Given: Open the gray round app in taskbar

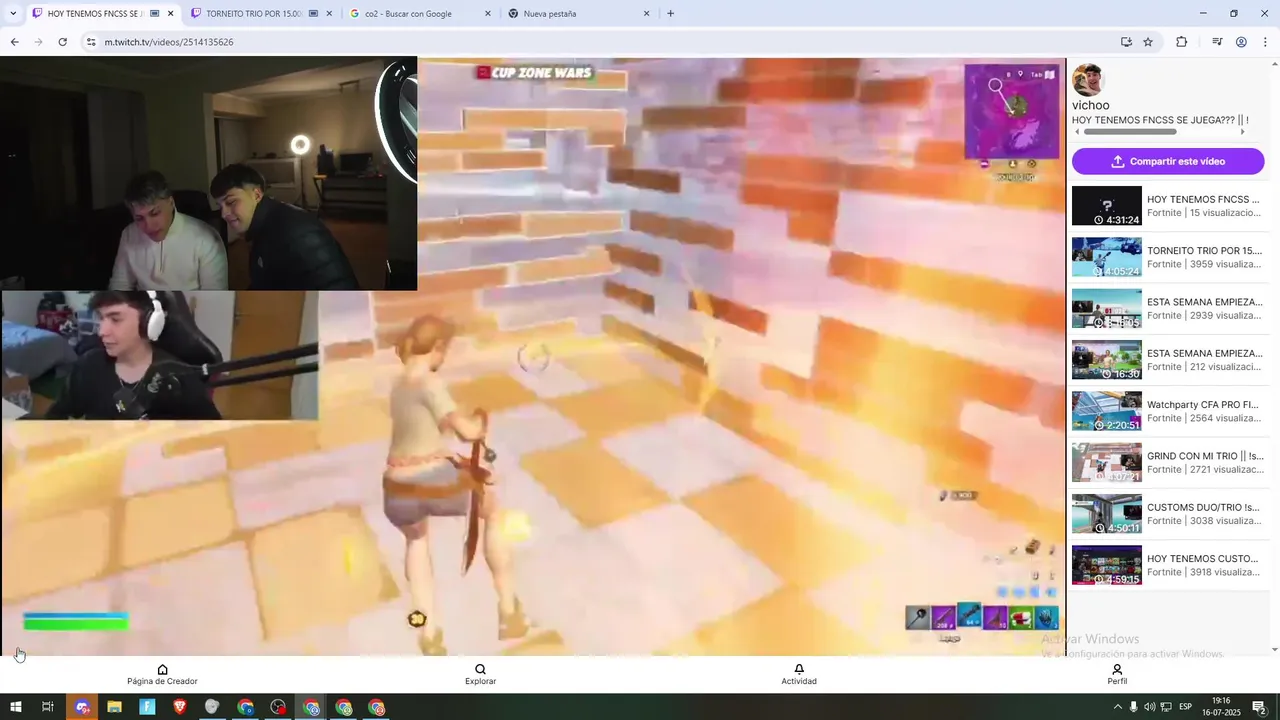Looking at the screenshot, I should [212, 707].
